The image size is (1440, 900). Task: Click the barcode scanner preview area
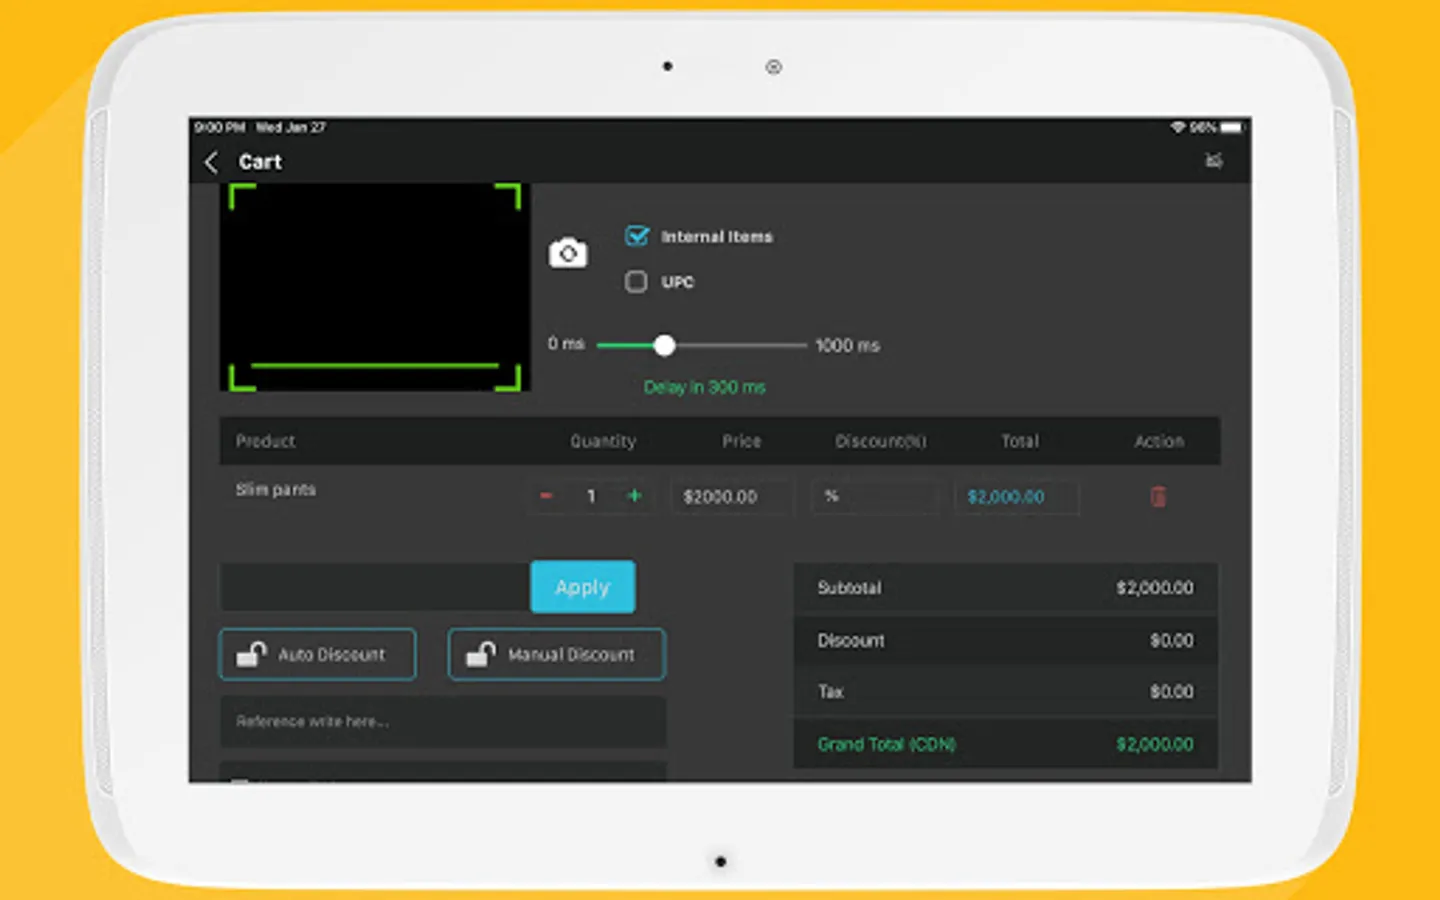375,287
